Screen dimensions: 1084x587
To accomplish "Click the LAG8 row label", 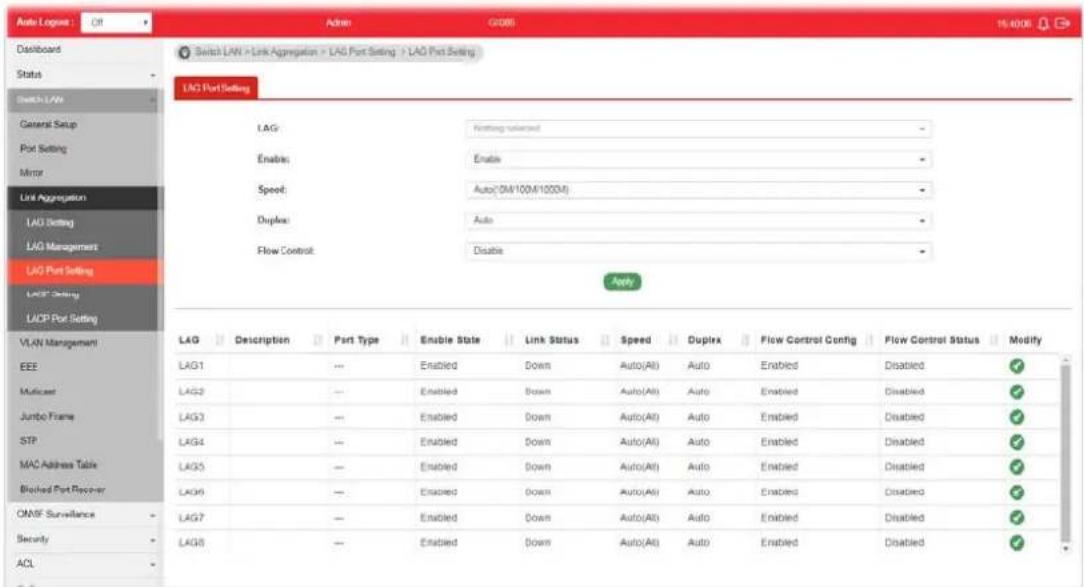I will point(191,543).
